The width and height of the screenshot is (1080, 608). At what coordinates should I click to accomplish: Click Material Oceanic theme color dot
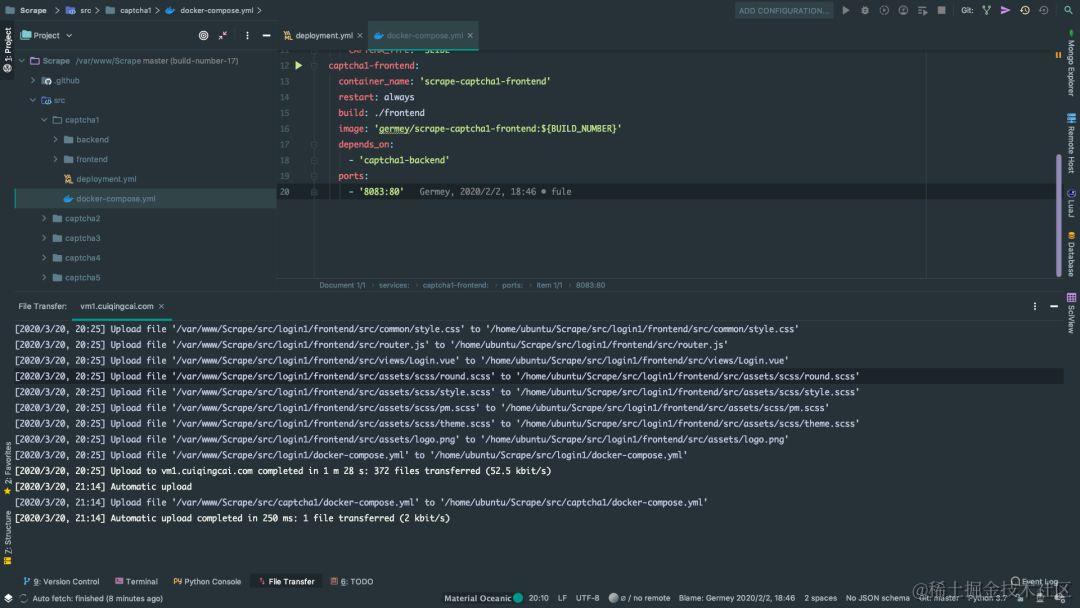click(x=518, y=598)
